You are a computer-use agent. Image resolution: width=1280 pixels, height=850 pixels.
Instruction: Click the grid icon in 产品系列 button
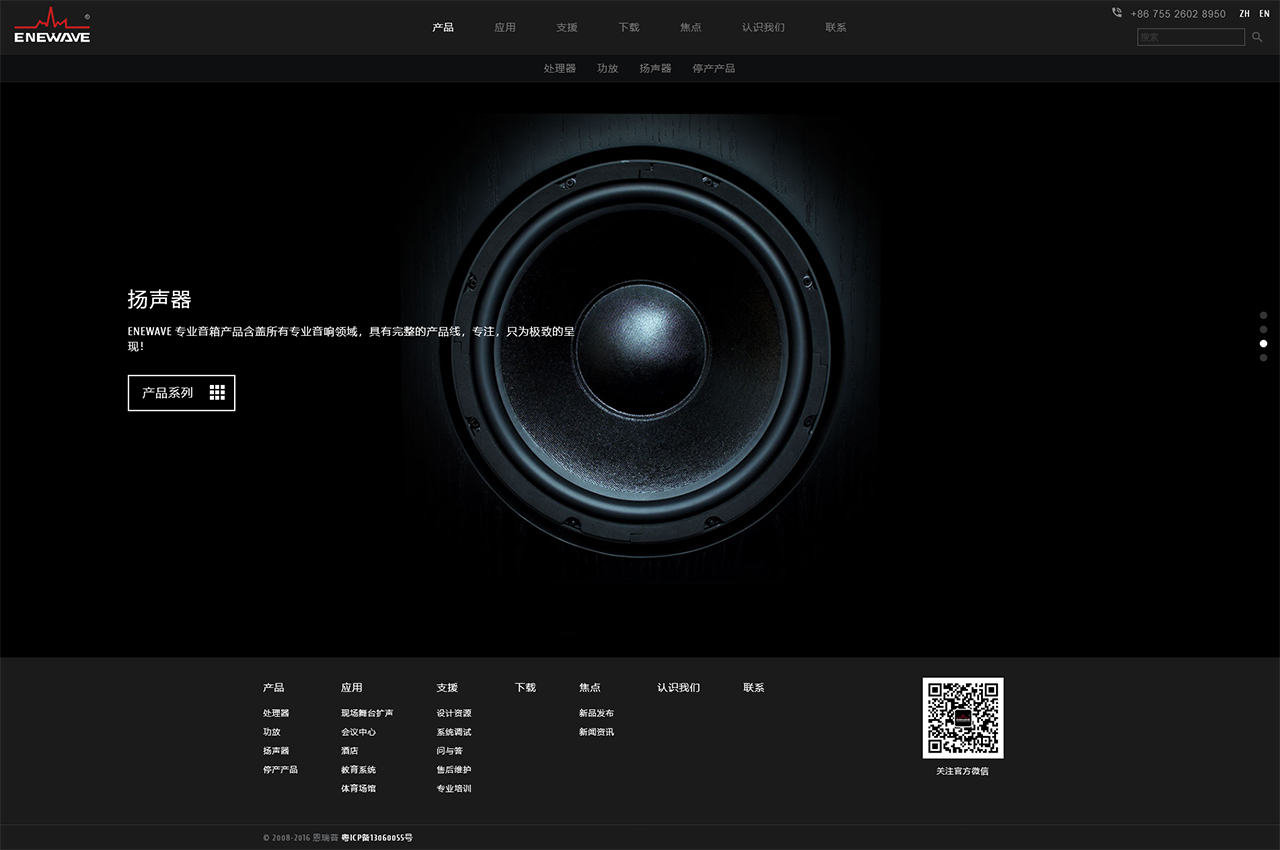tap(217, 393)
